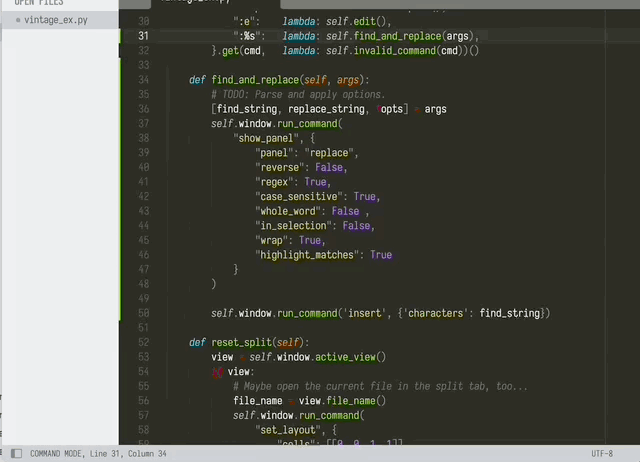Image resolution: width=640 pixels, height=462 pixels.
Task: Click 'False' on the "in_selection" line
Action: (356, 225)
